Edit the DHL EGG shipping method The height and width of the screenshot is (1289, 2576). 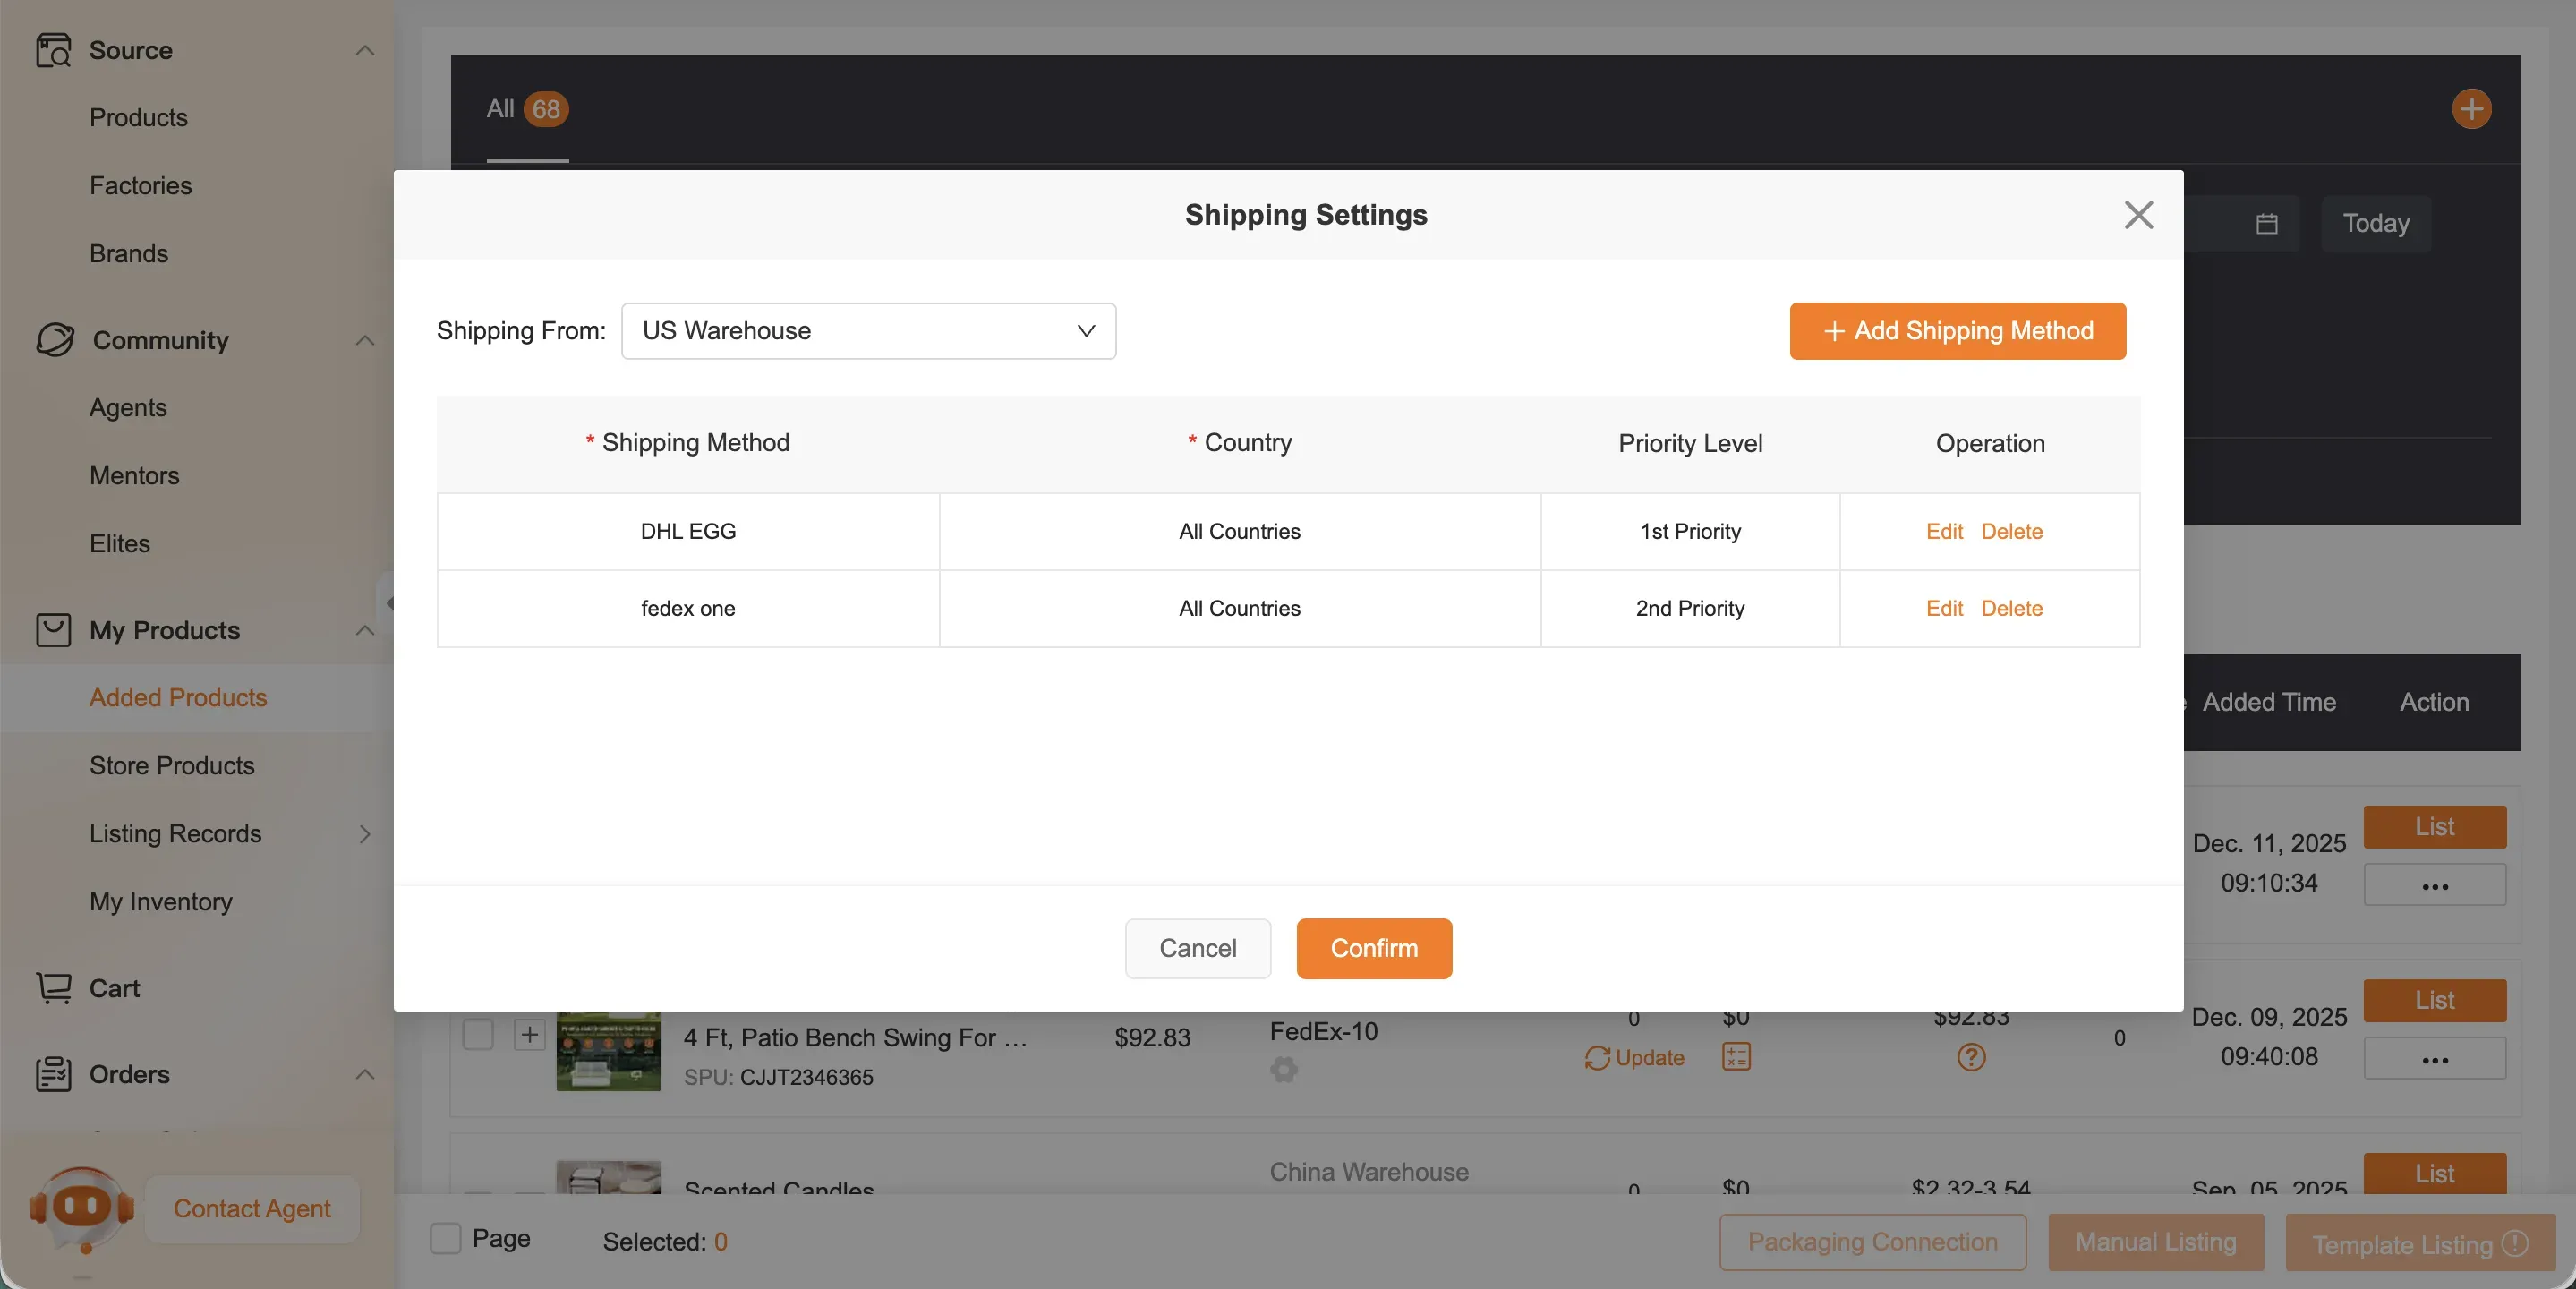1943,532
